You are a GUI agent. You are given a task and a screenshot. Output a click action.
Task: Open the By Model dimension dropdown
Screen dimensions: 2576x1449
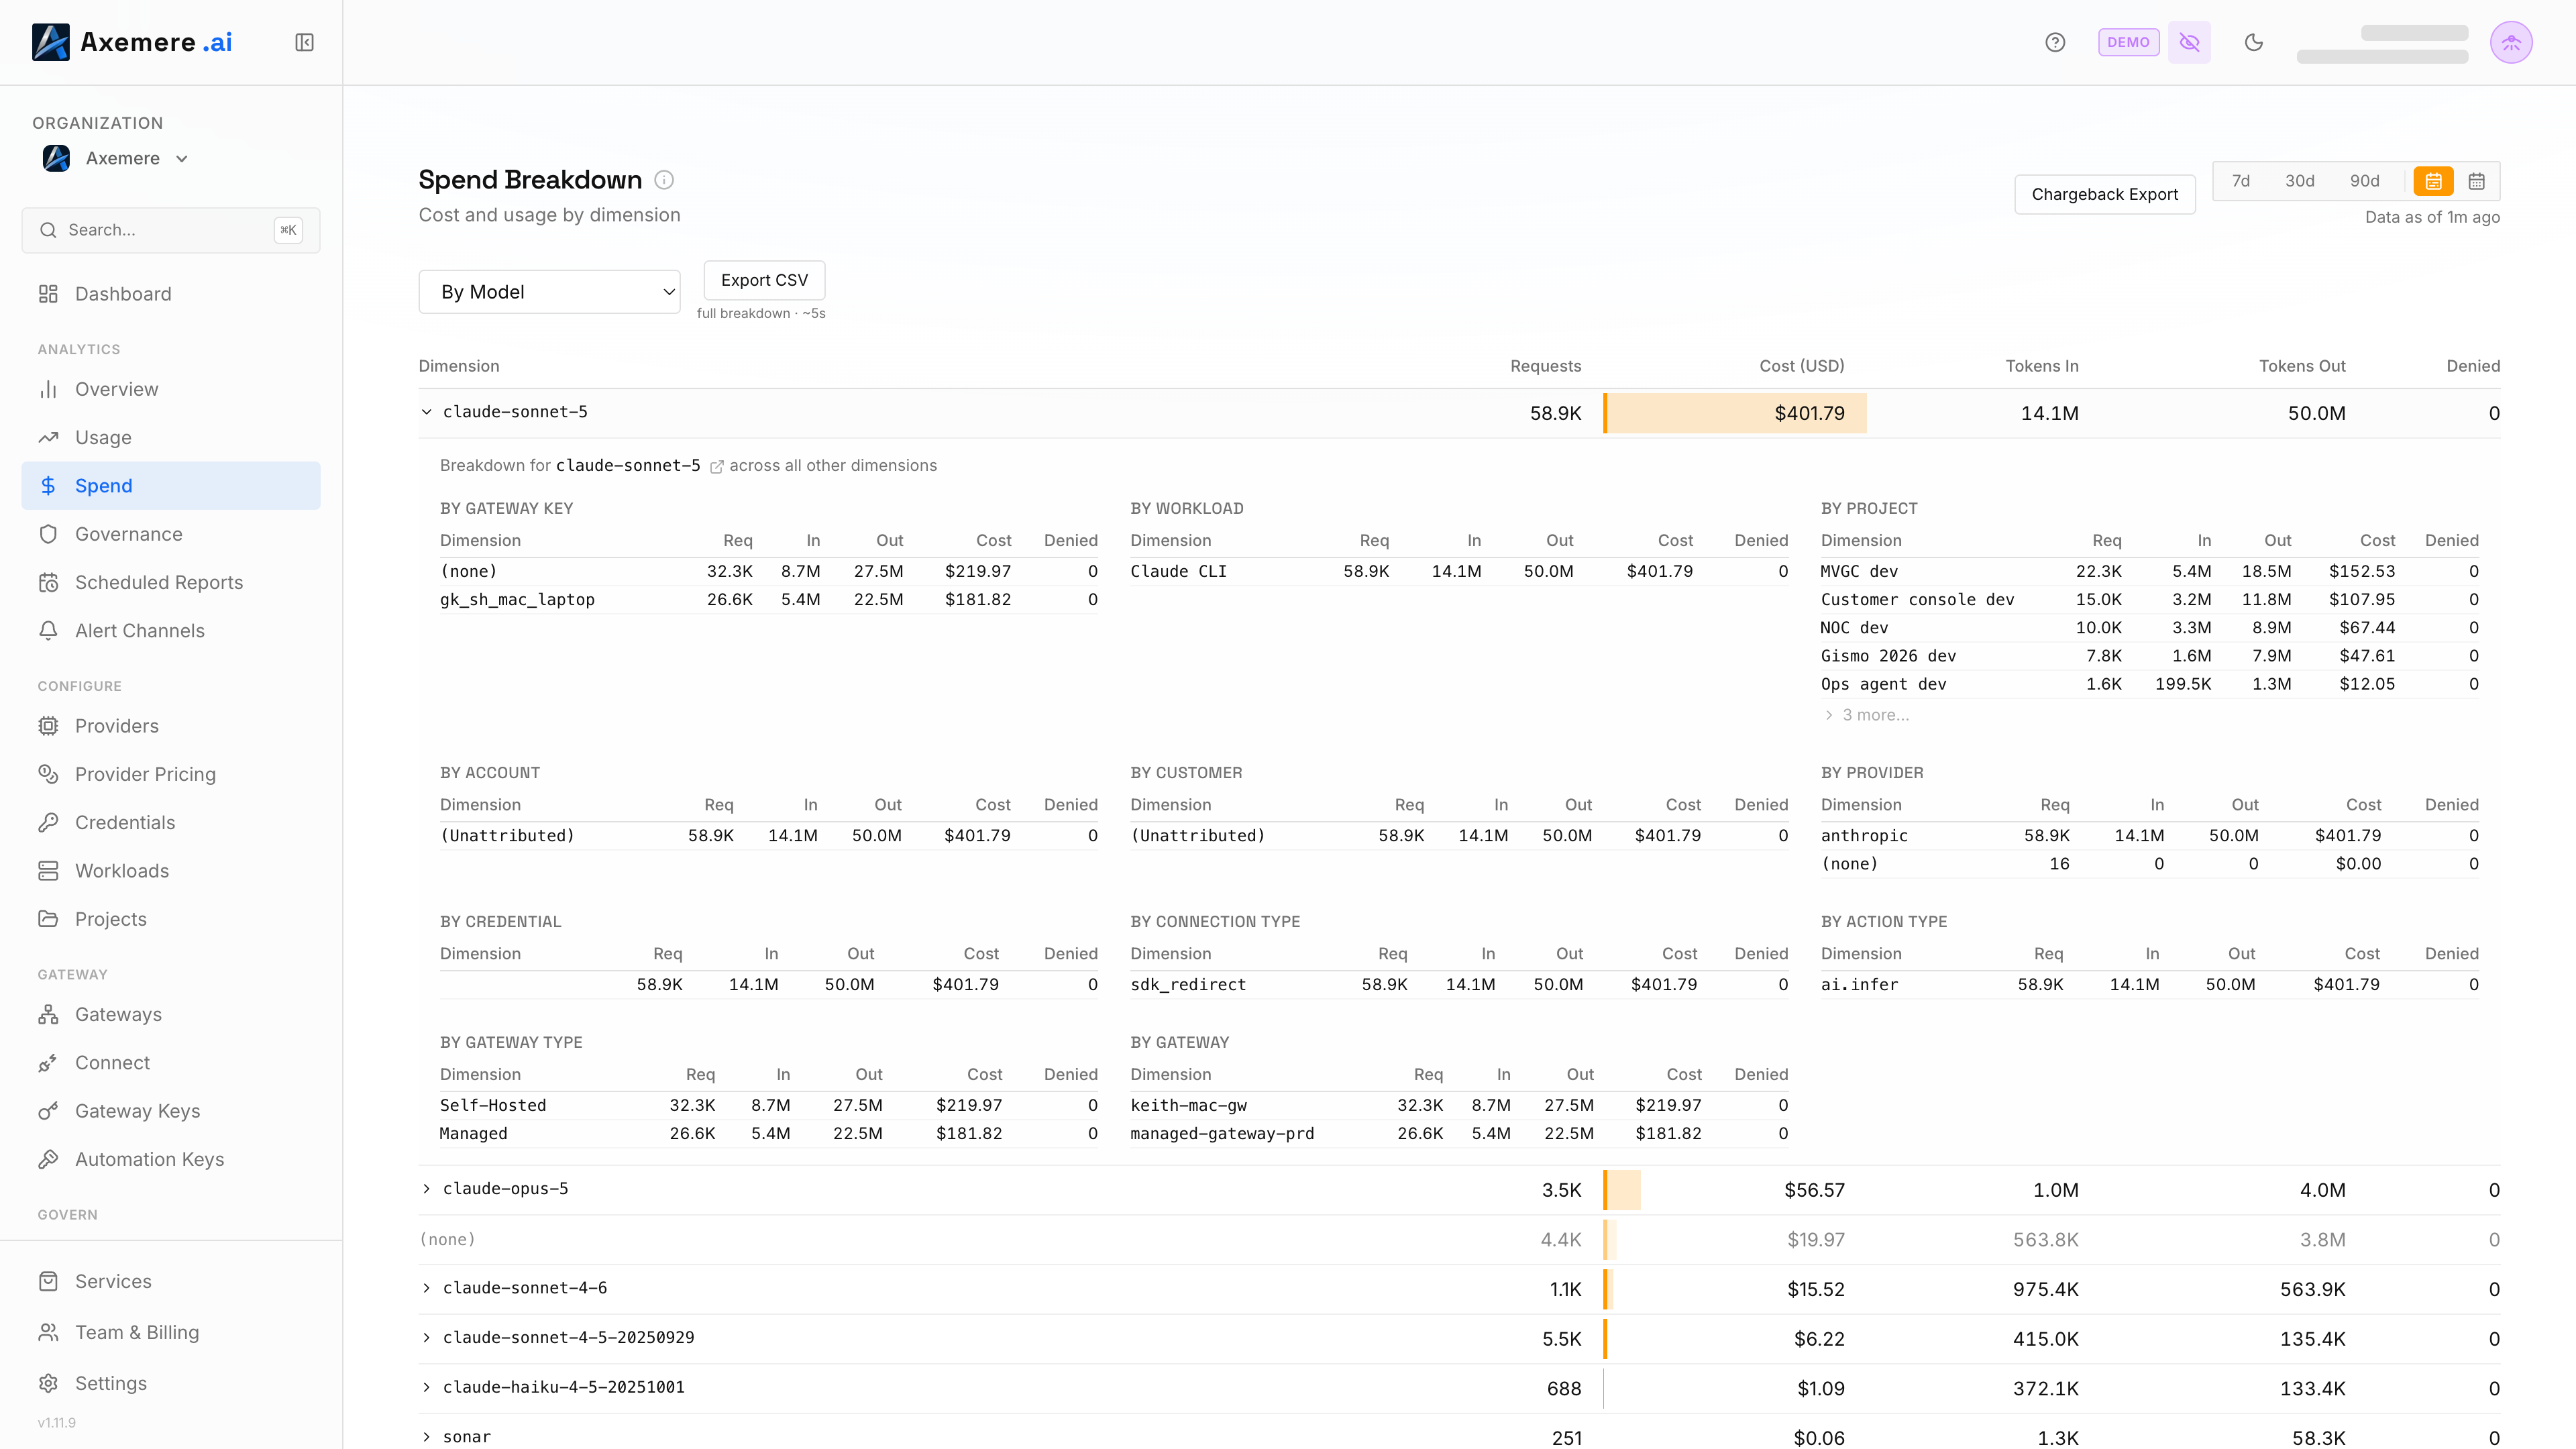point(549,292)
